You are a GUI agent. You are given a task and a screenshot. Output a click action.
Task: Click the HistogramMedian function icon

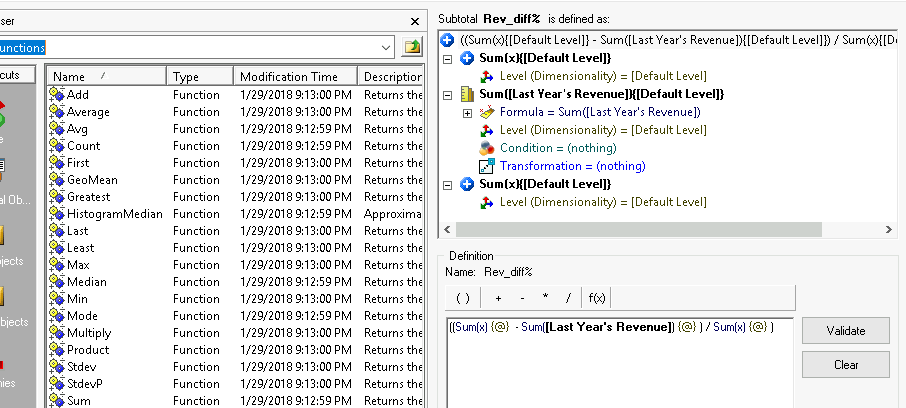point(57,214)
